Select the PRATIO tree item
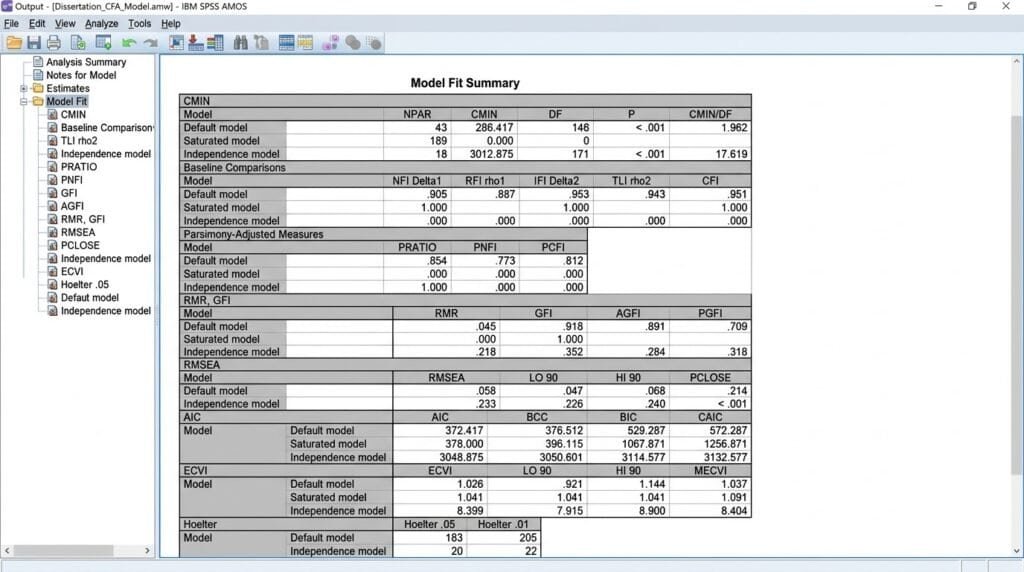1024x572 pixels. tap(79, 167)
